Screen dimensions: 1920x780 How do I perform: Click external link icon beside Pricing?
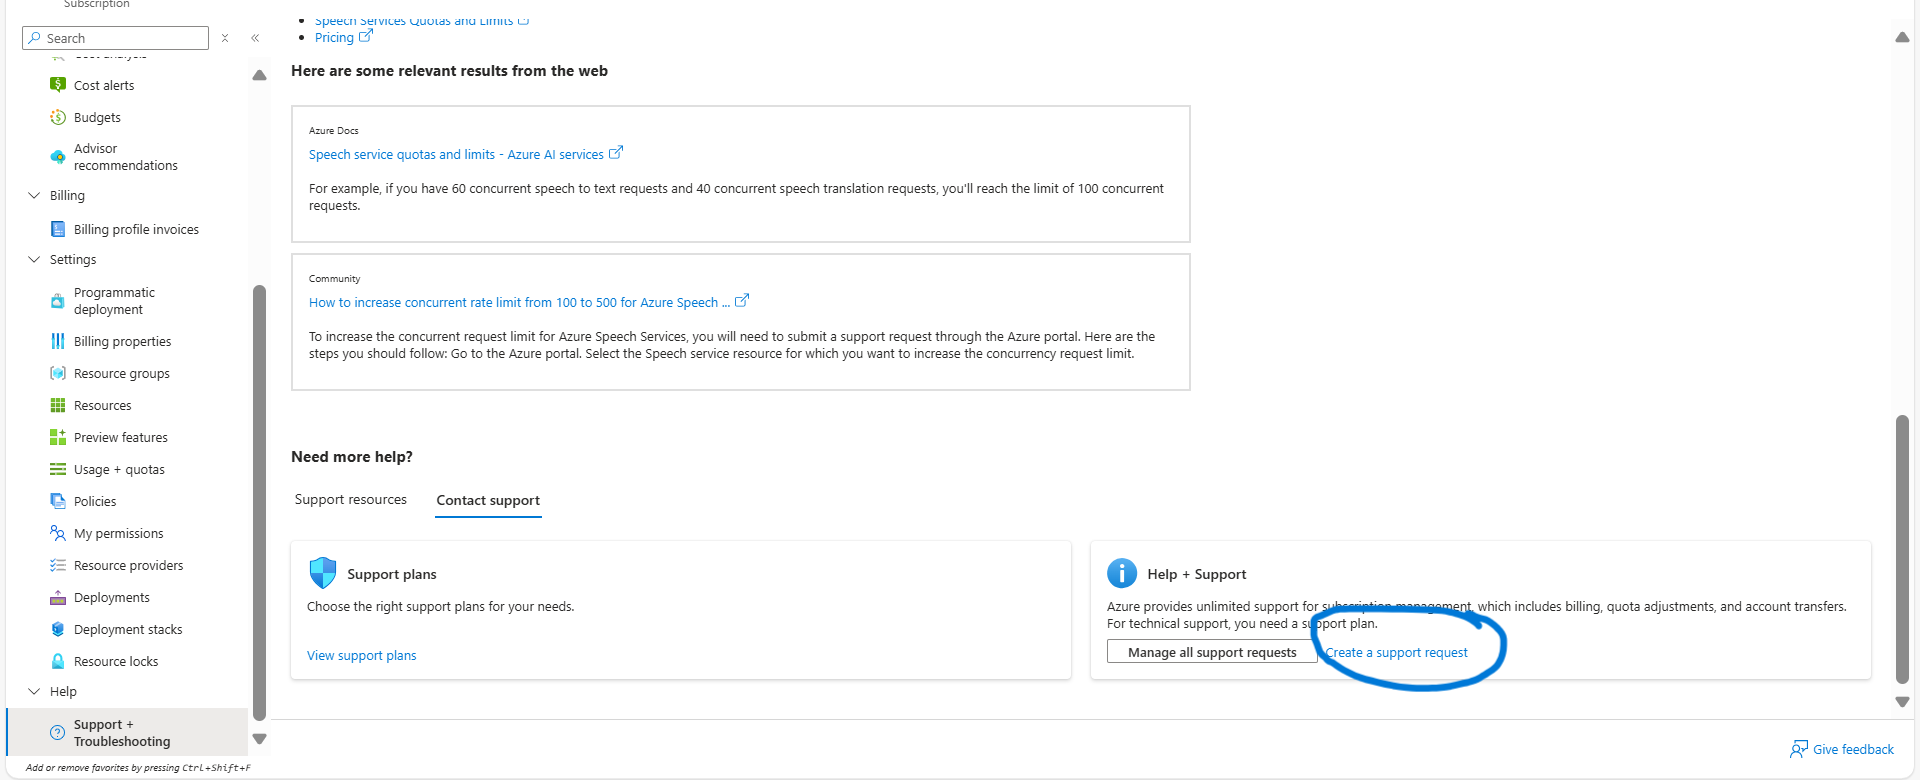coord(366,36)
